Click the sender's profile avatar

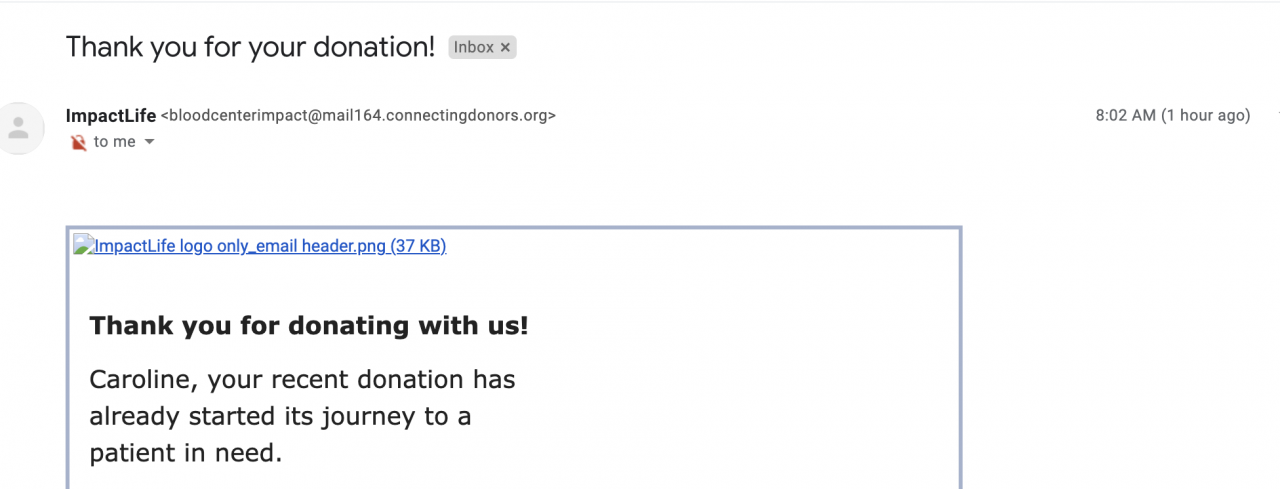pyautogui.click(x=19, y=128)
